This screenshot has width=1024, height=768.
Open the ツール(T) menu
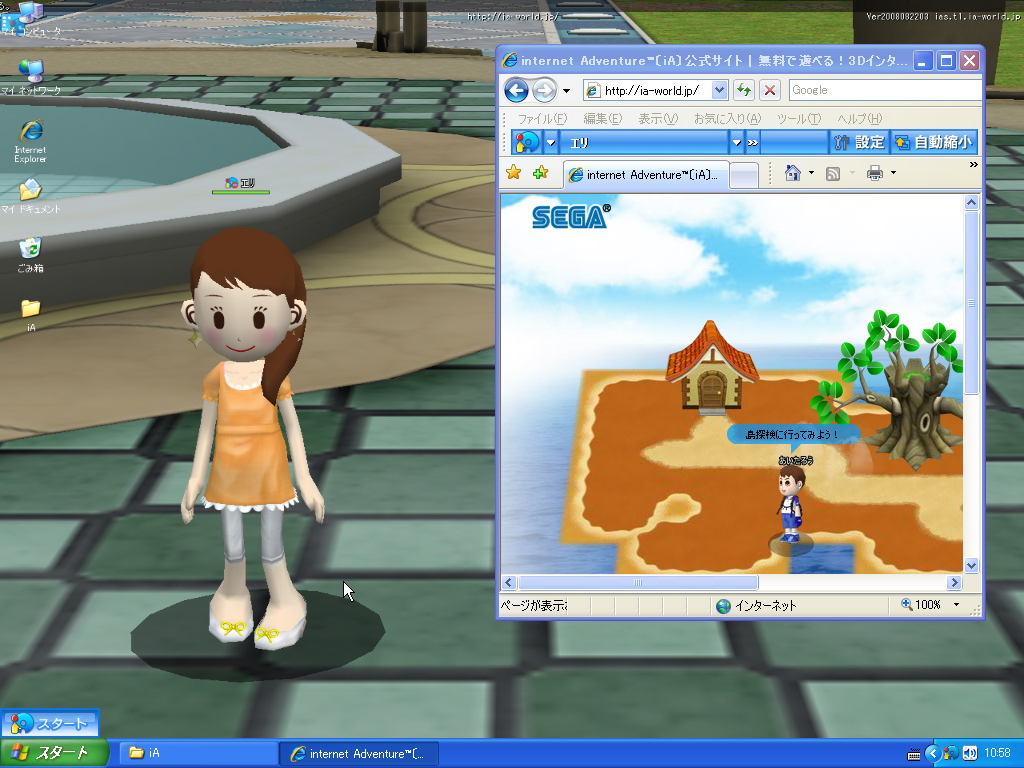point(798,119)
